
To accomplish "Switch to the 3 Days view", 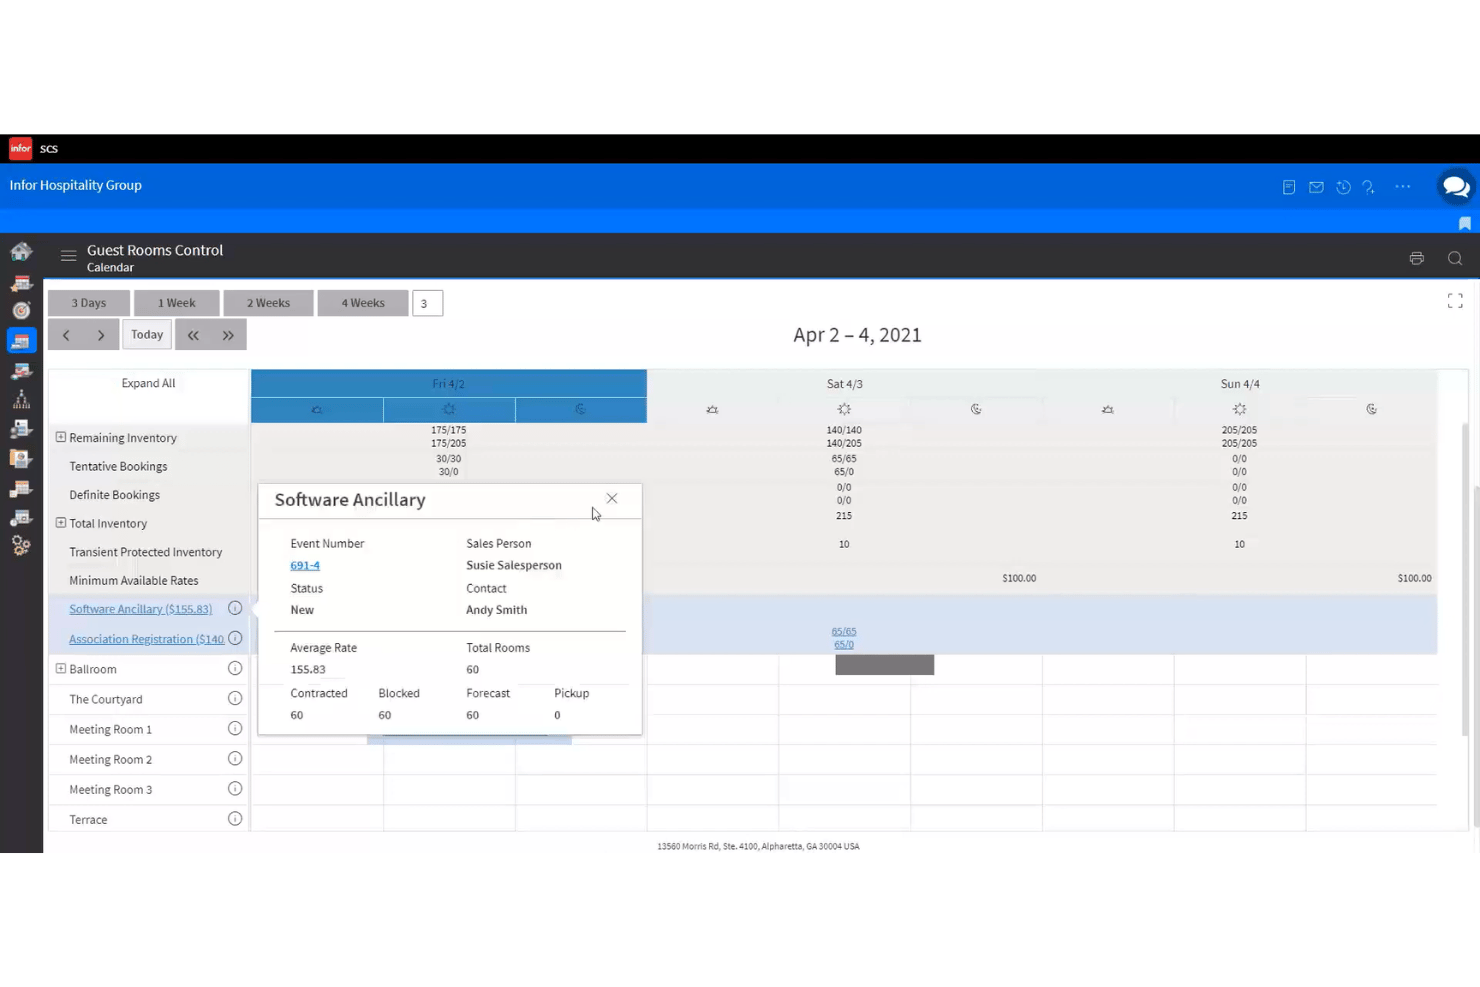I will [x=89, y=303].
